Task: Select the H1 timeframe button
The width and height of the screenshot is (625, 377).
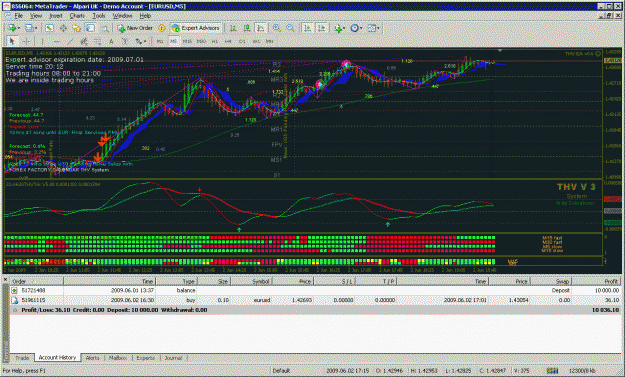Action: coord(214,41)
